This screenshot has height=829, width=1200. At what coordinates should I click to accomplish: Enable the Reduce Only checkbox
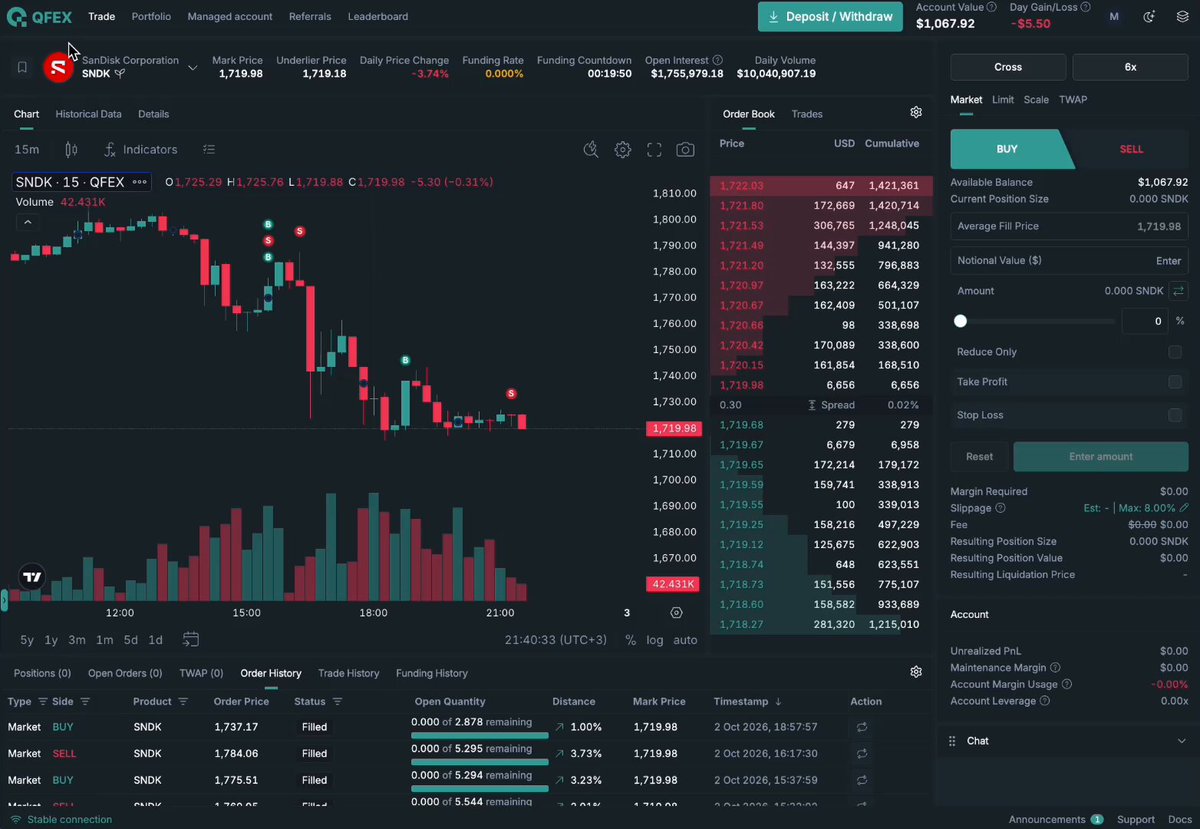click(1175, 352)
